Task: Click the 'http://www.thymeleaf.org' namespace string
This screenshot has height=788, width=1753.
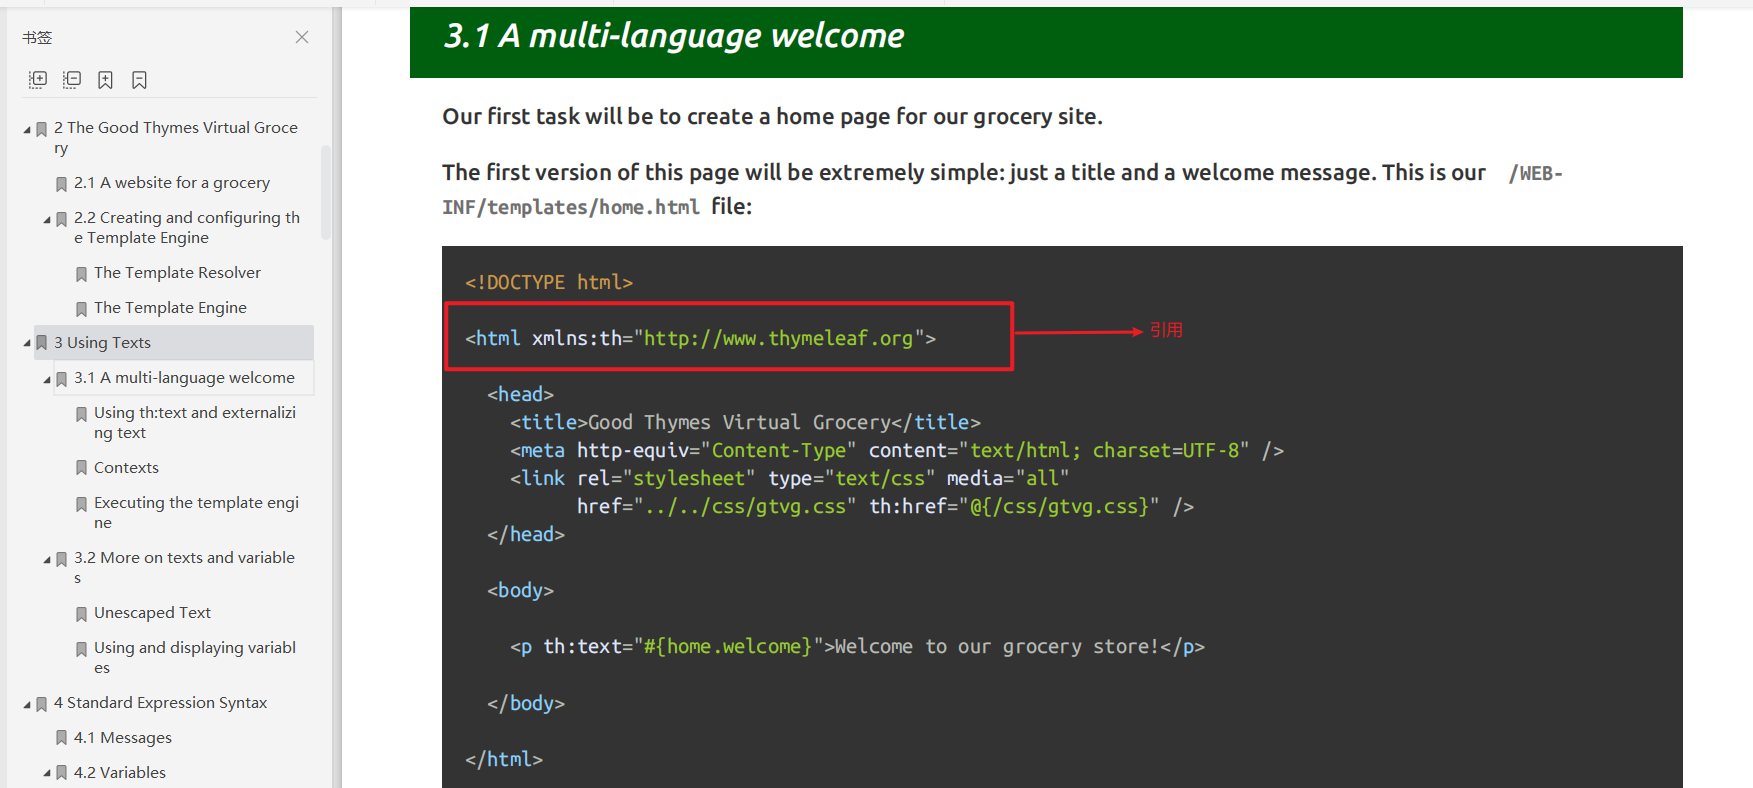Action: click(778, 338)
